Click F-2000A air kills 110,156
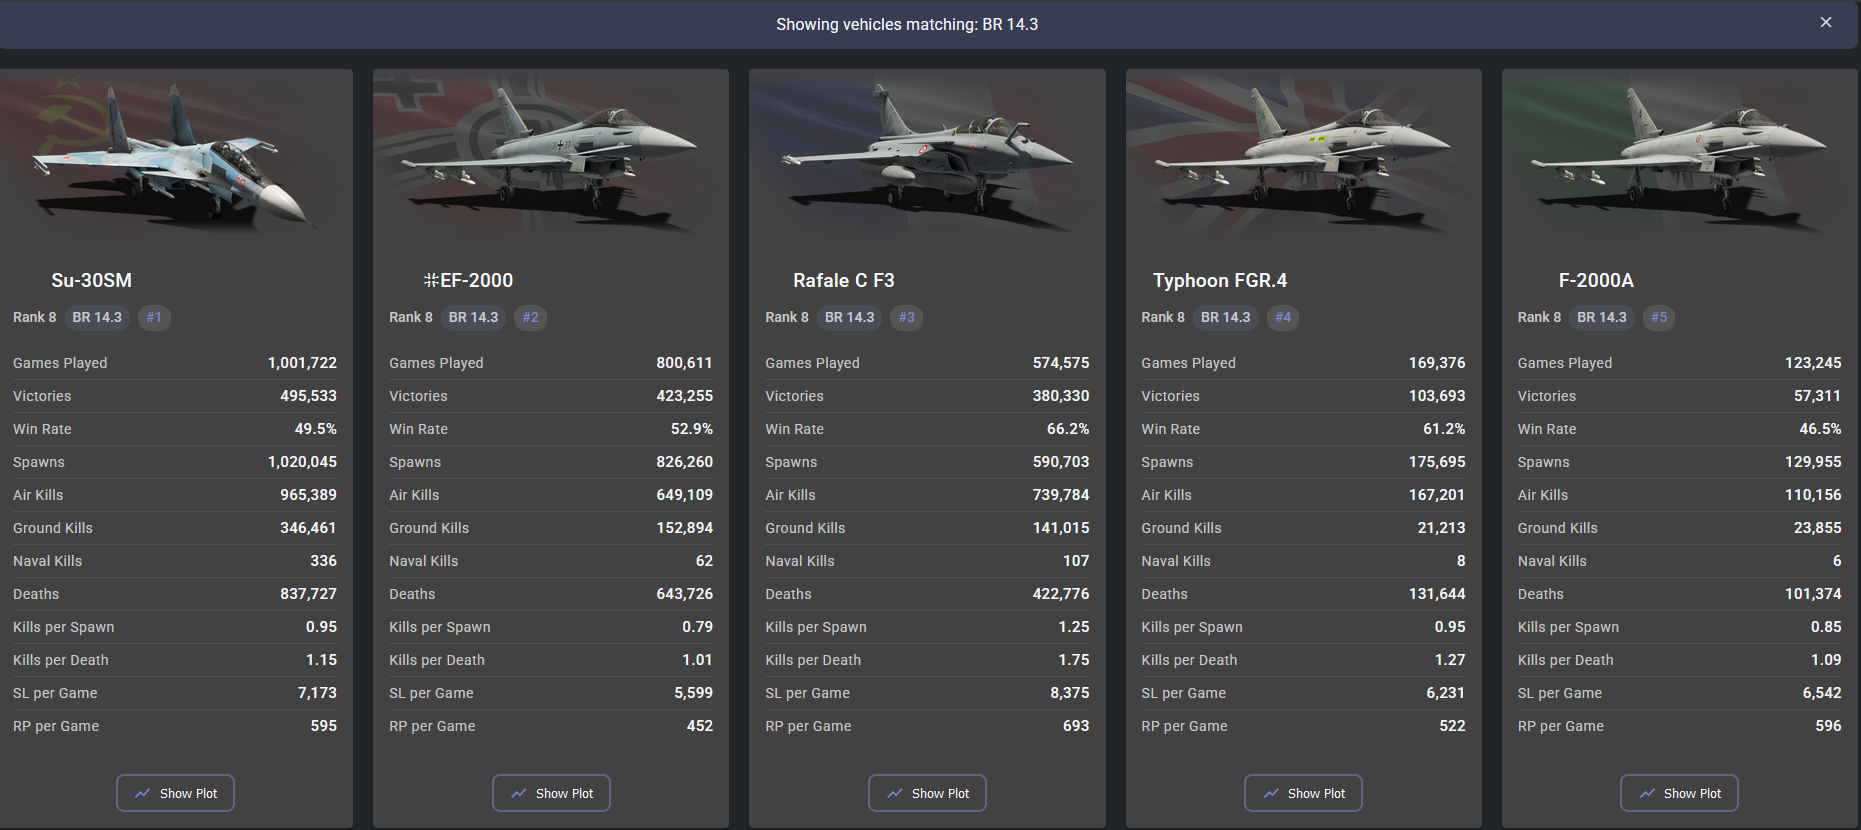The width and height of the screenshot is (1861, 830). [x=1813, y=495]
